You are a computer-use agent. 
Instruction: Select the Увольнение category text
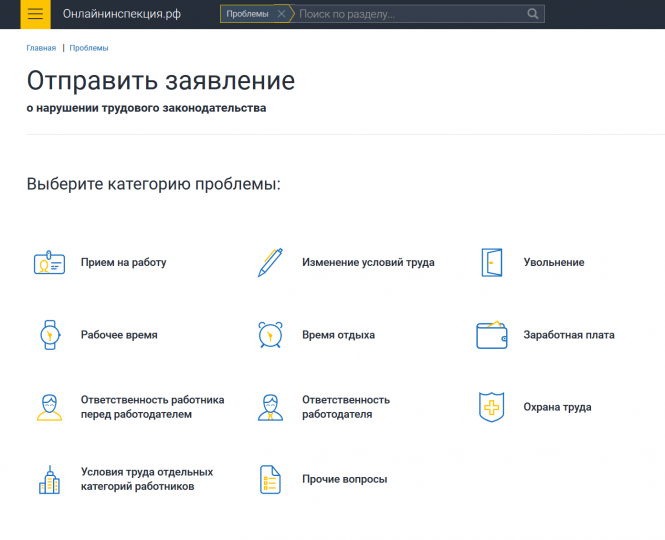click(554, 263)
